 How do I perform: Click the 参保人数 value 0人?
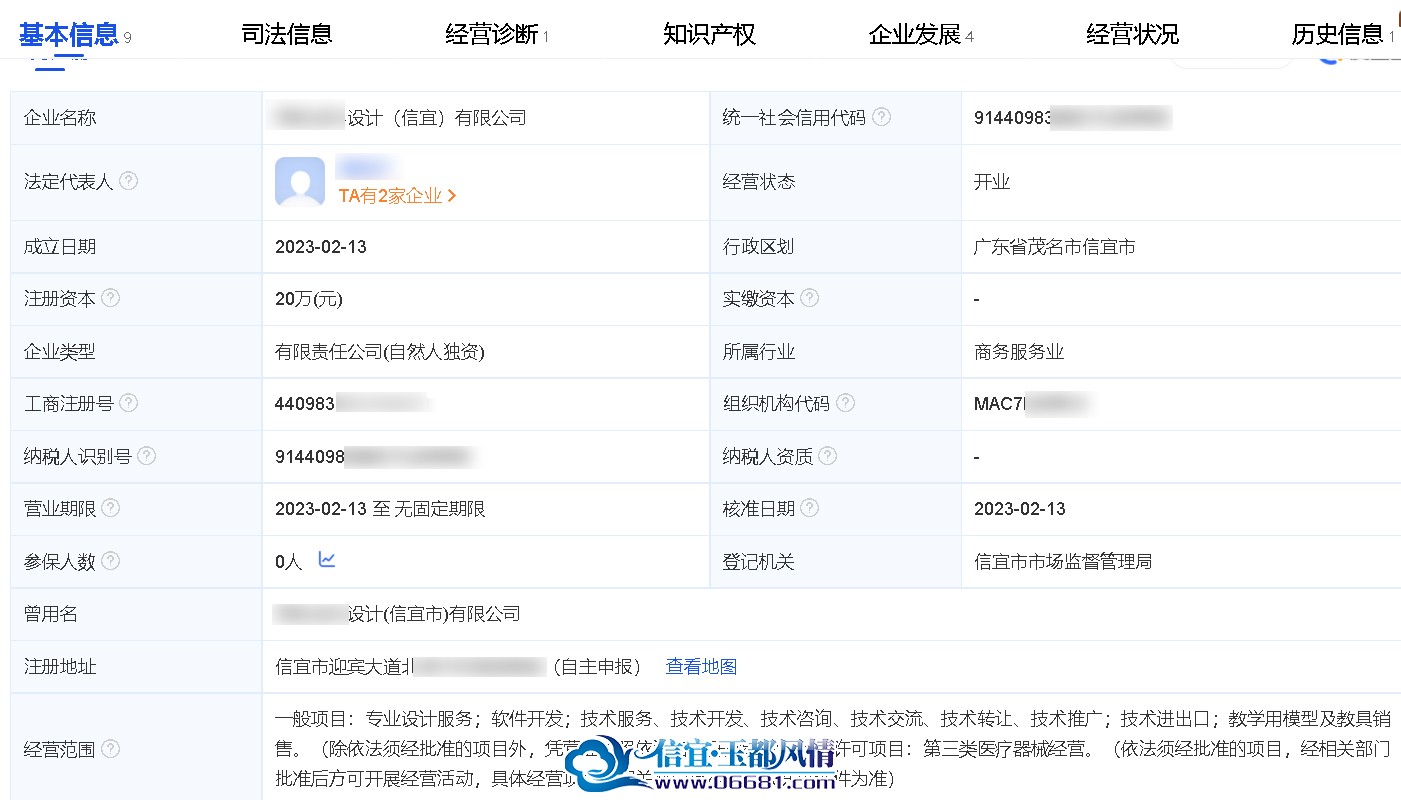(288, 562)
